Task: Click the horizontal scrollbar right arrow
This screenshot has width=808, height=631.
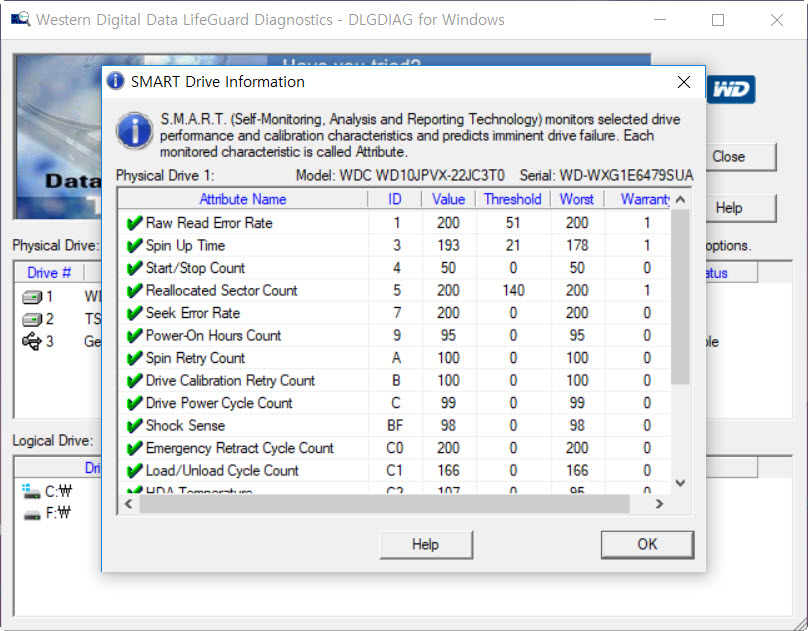Action: [660, 504]
